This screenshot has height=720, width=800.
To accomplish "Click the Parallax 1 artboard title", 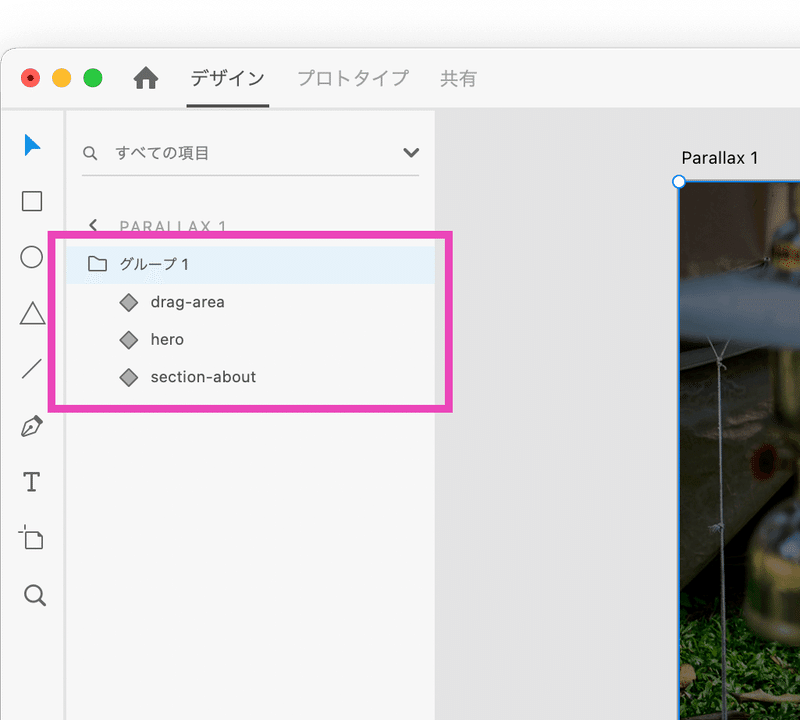I will [x=719, y=158].
